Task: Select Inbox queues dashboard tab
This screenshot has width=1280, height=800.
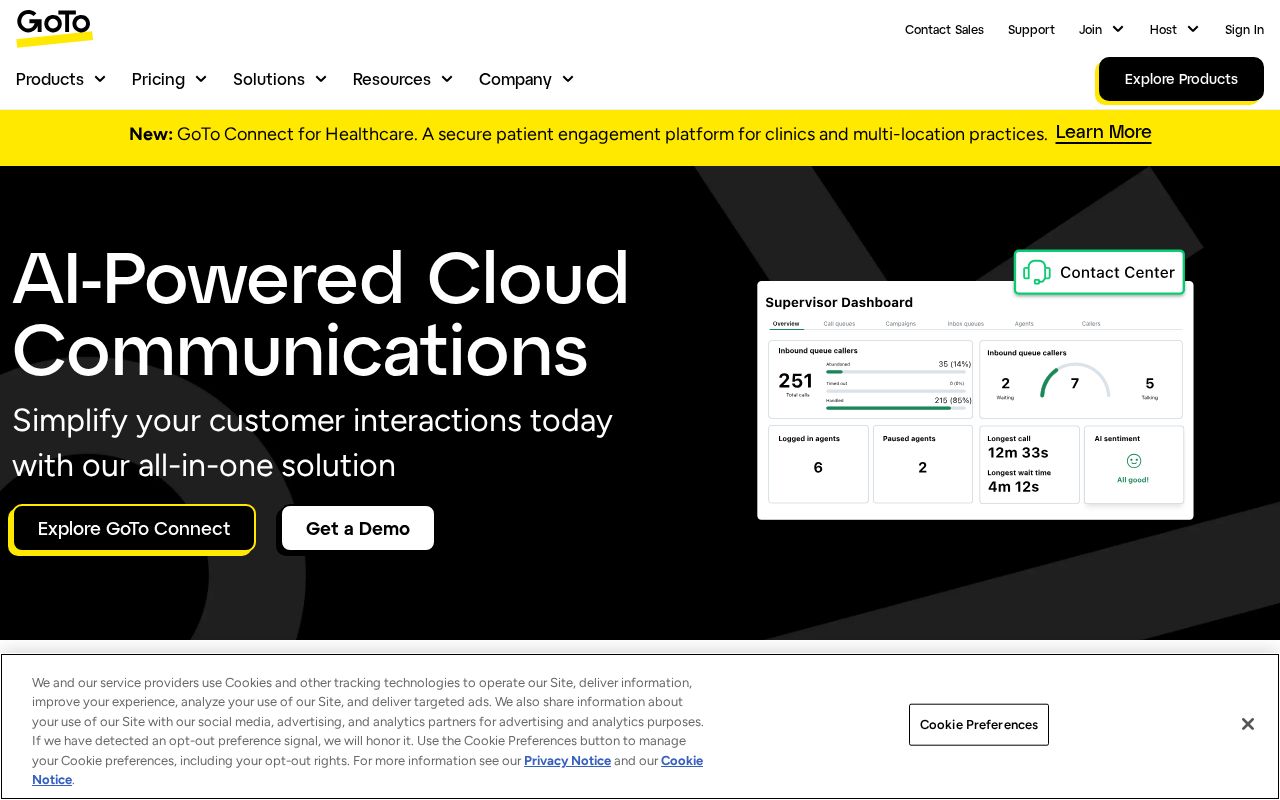Action: tap(965, 324)
